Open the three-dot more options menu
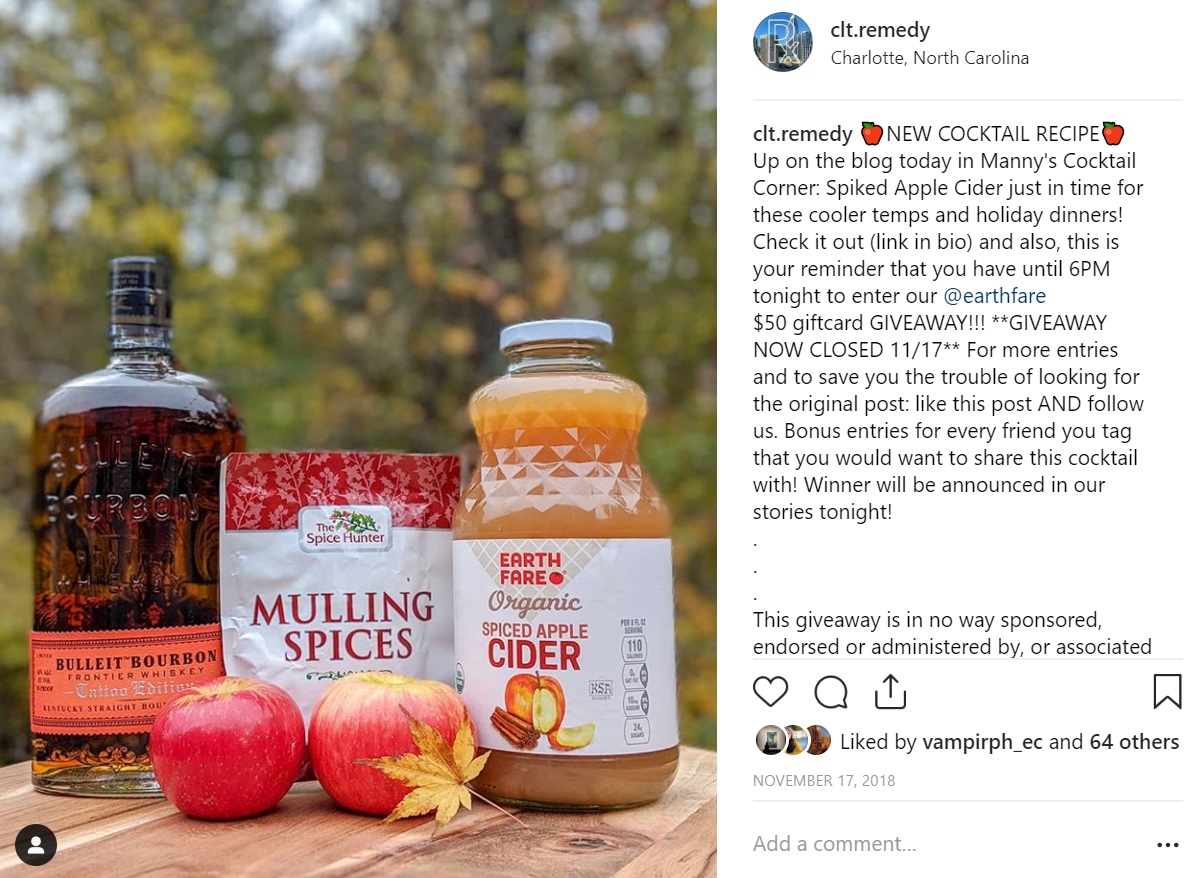 (1168, 845)
